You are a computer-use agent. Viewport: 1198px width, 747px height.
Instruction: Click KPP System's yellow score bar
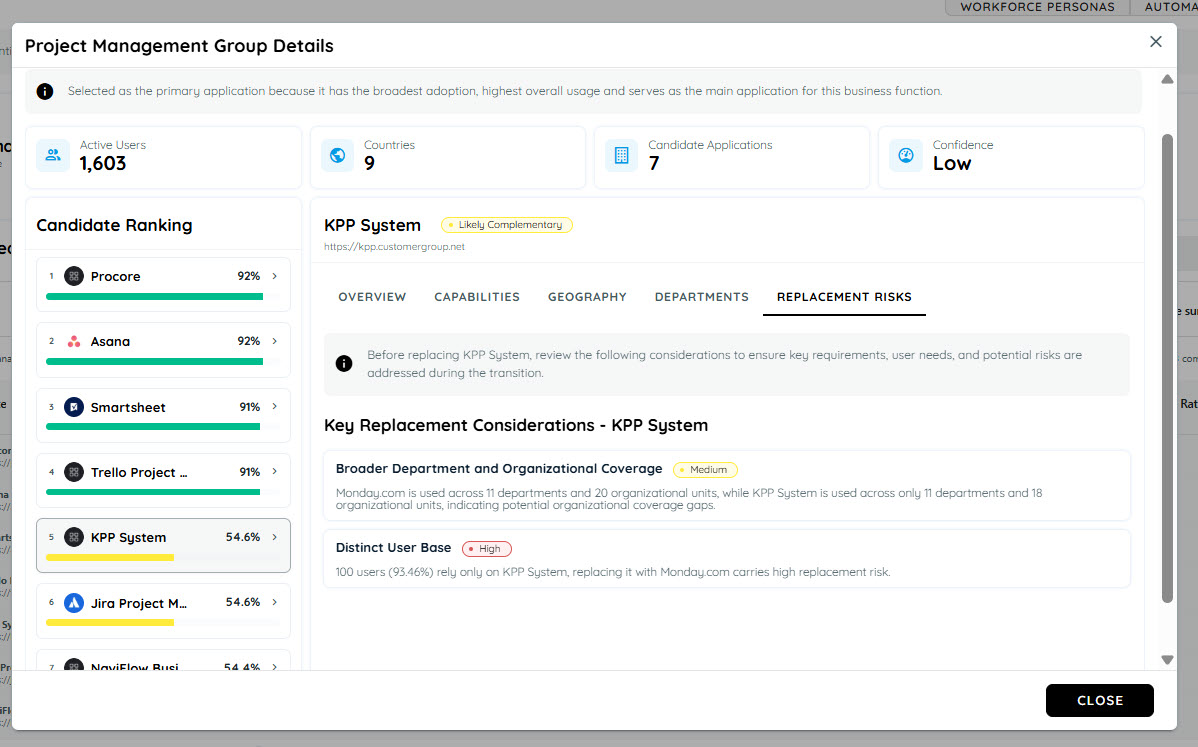[110, 558]
